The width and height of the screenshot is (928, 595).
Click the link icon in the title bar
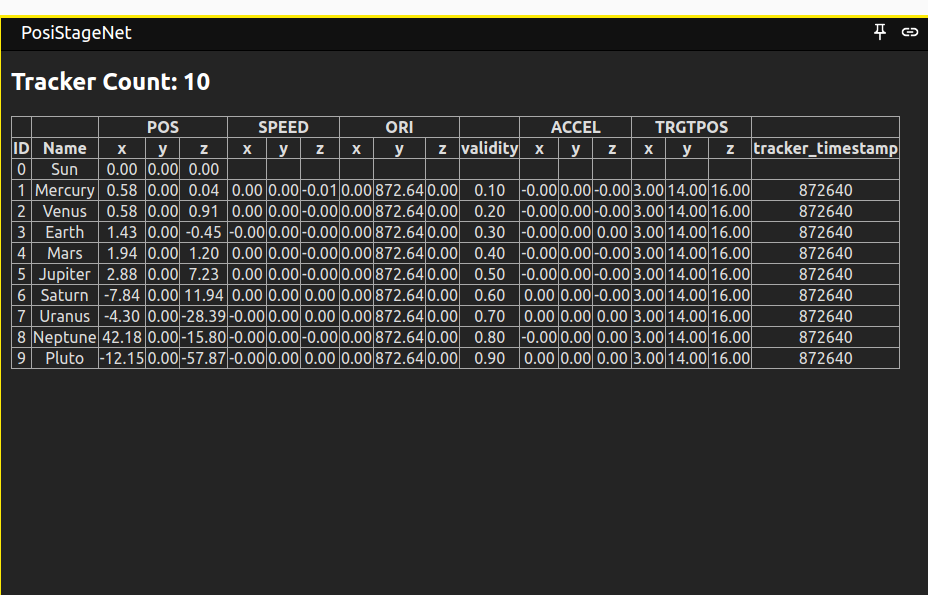click(909, 32)
